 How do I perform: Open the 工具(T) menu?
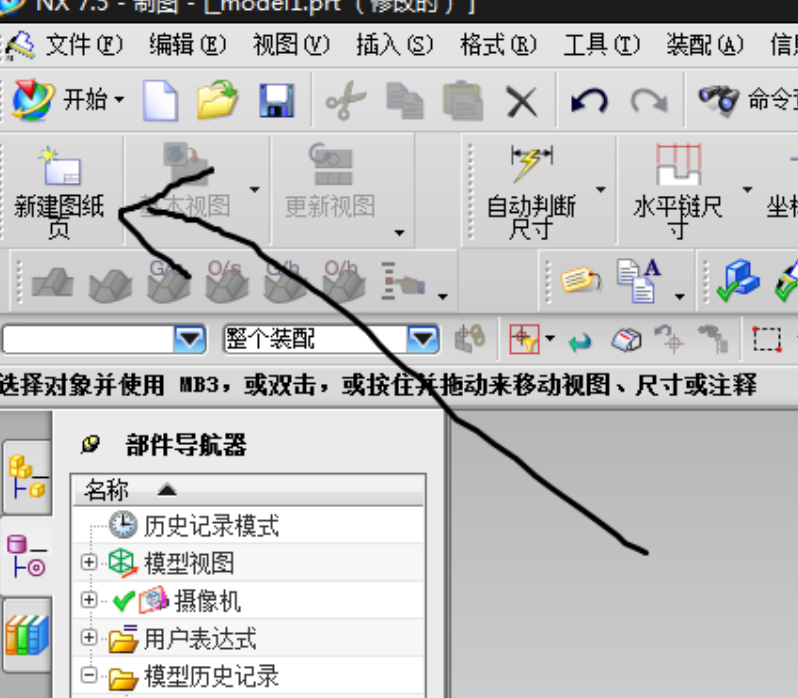pos(602,45)
